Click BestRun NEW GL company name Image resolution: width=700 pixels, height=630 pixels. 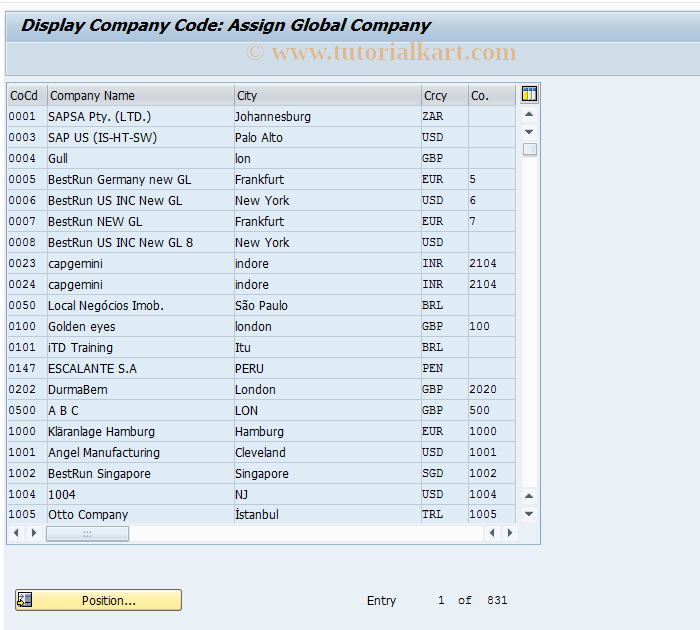pos(141,221)
